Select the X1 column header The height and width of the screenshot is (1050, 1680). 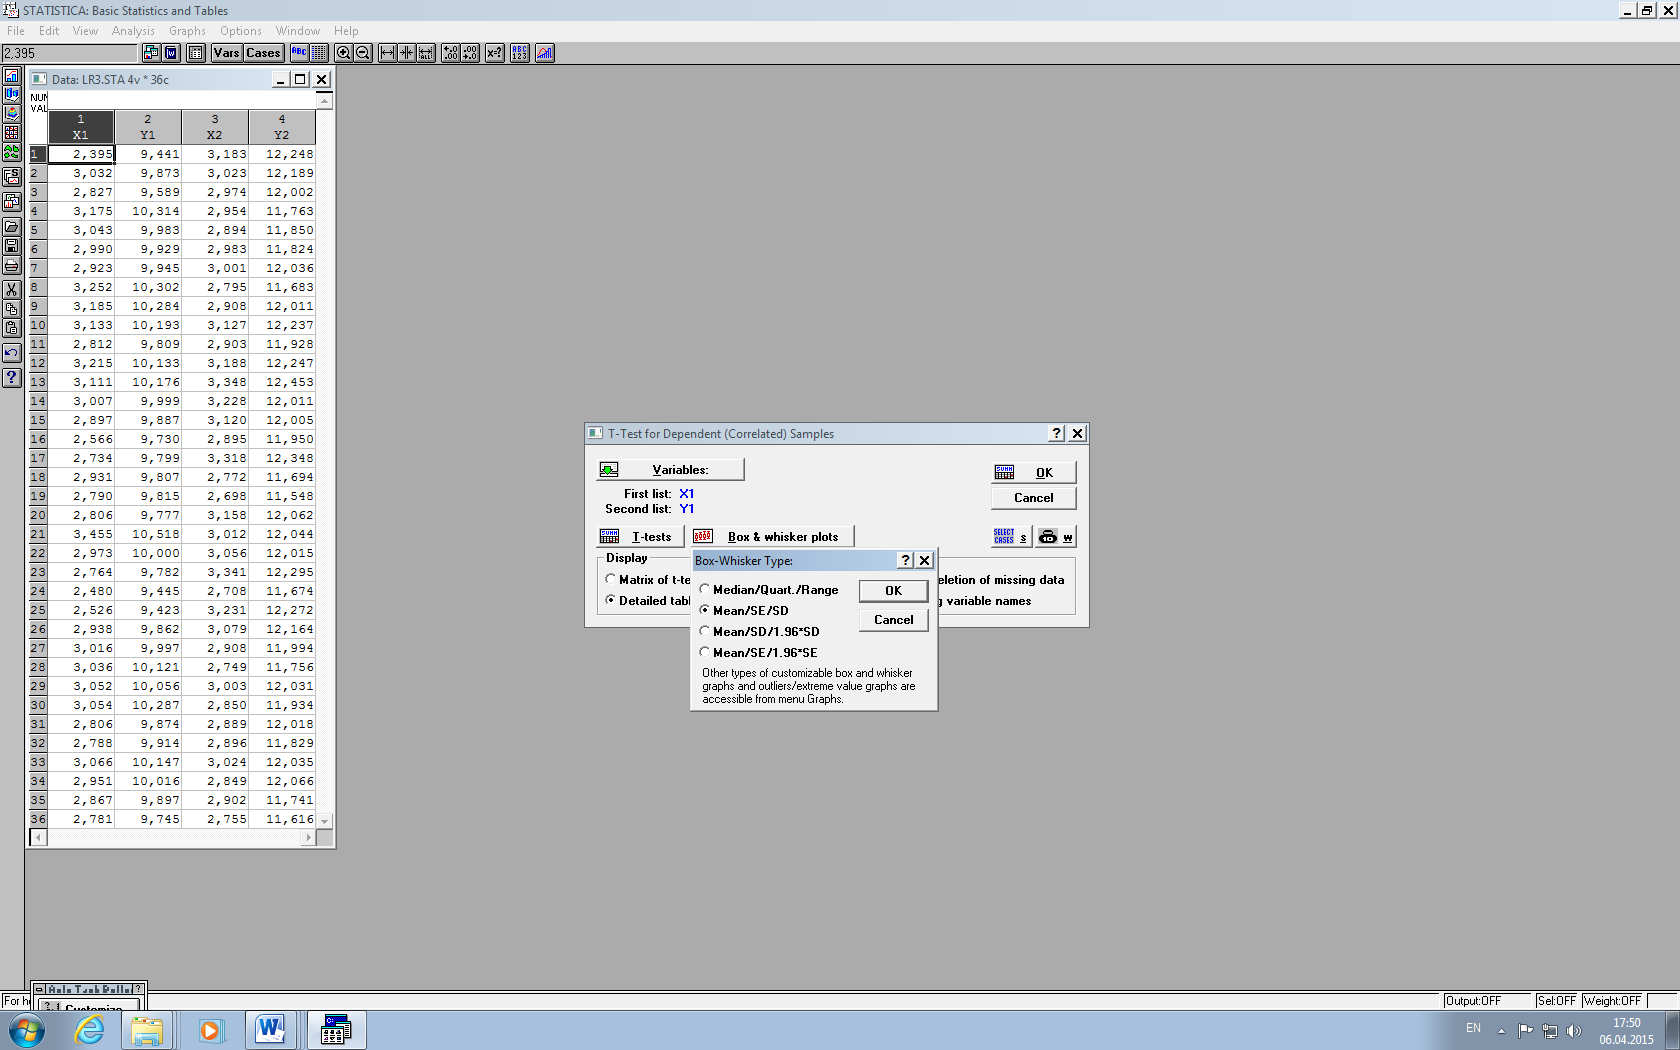tap(81, 128)
